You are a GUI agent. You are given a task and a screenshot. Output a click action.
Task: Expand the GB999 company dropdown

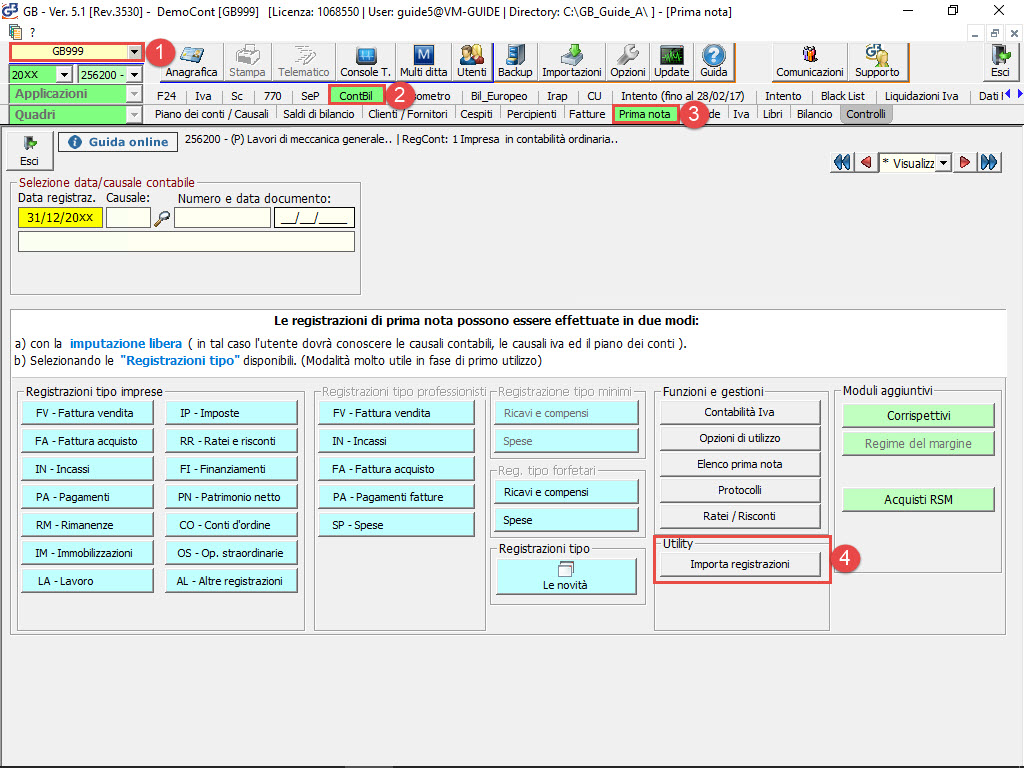[x=134, y=52]
